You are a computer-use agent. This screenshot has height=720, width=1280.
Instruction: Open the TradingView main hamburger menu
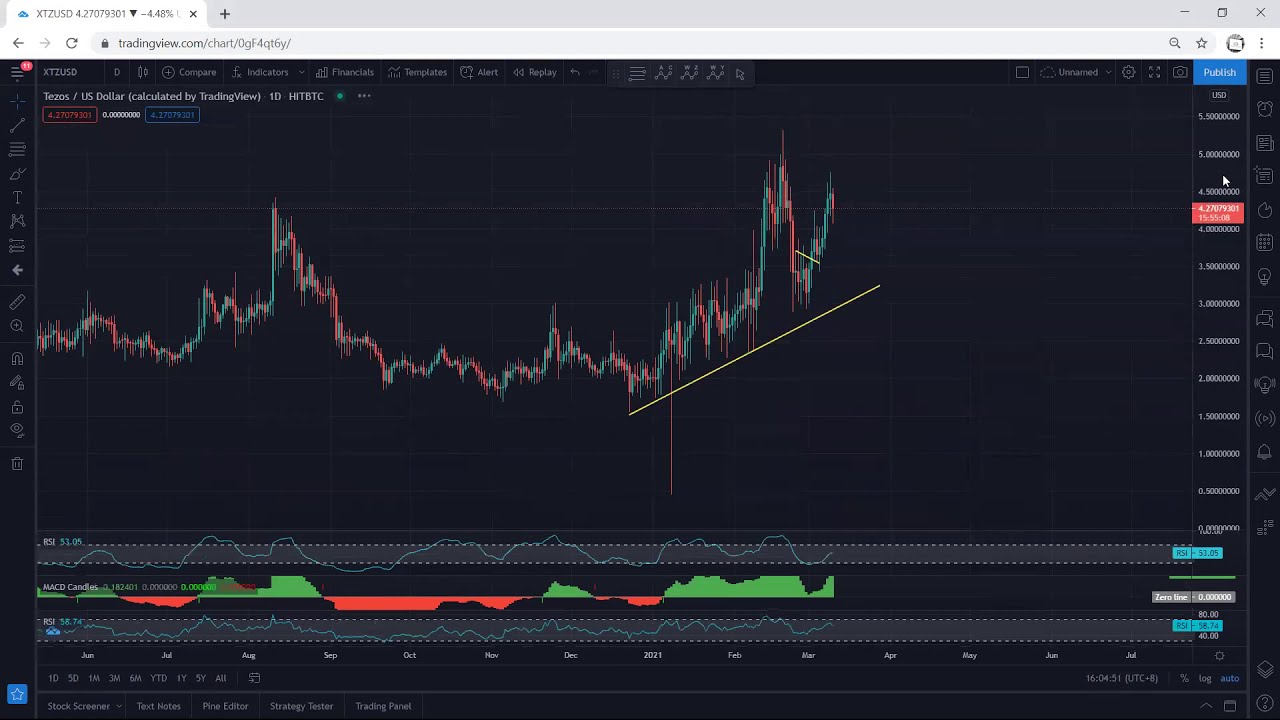coord(17,72)
